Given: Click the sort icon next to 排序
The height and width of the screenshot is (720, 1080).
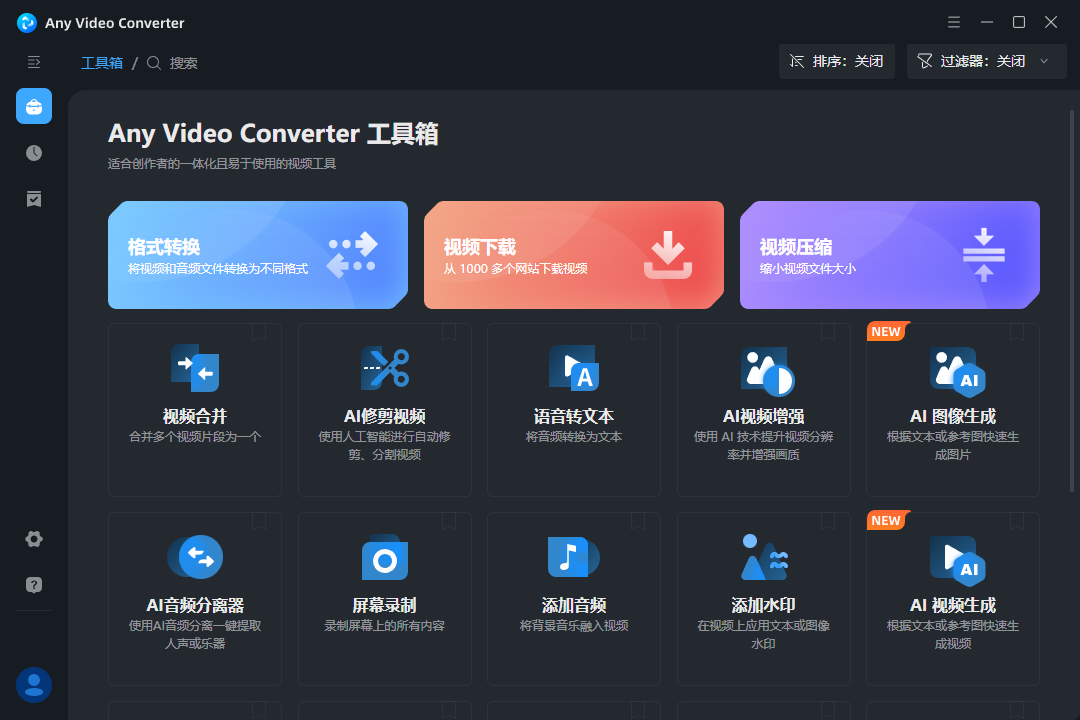Looking at the screenshot, I should [x=797, y=61].
